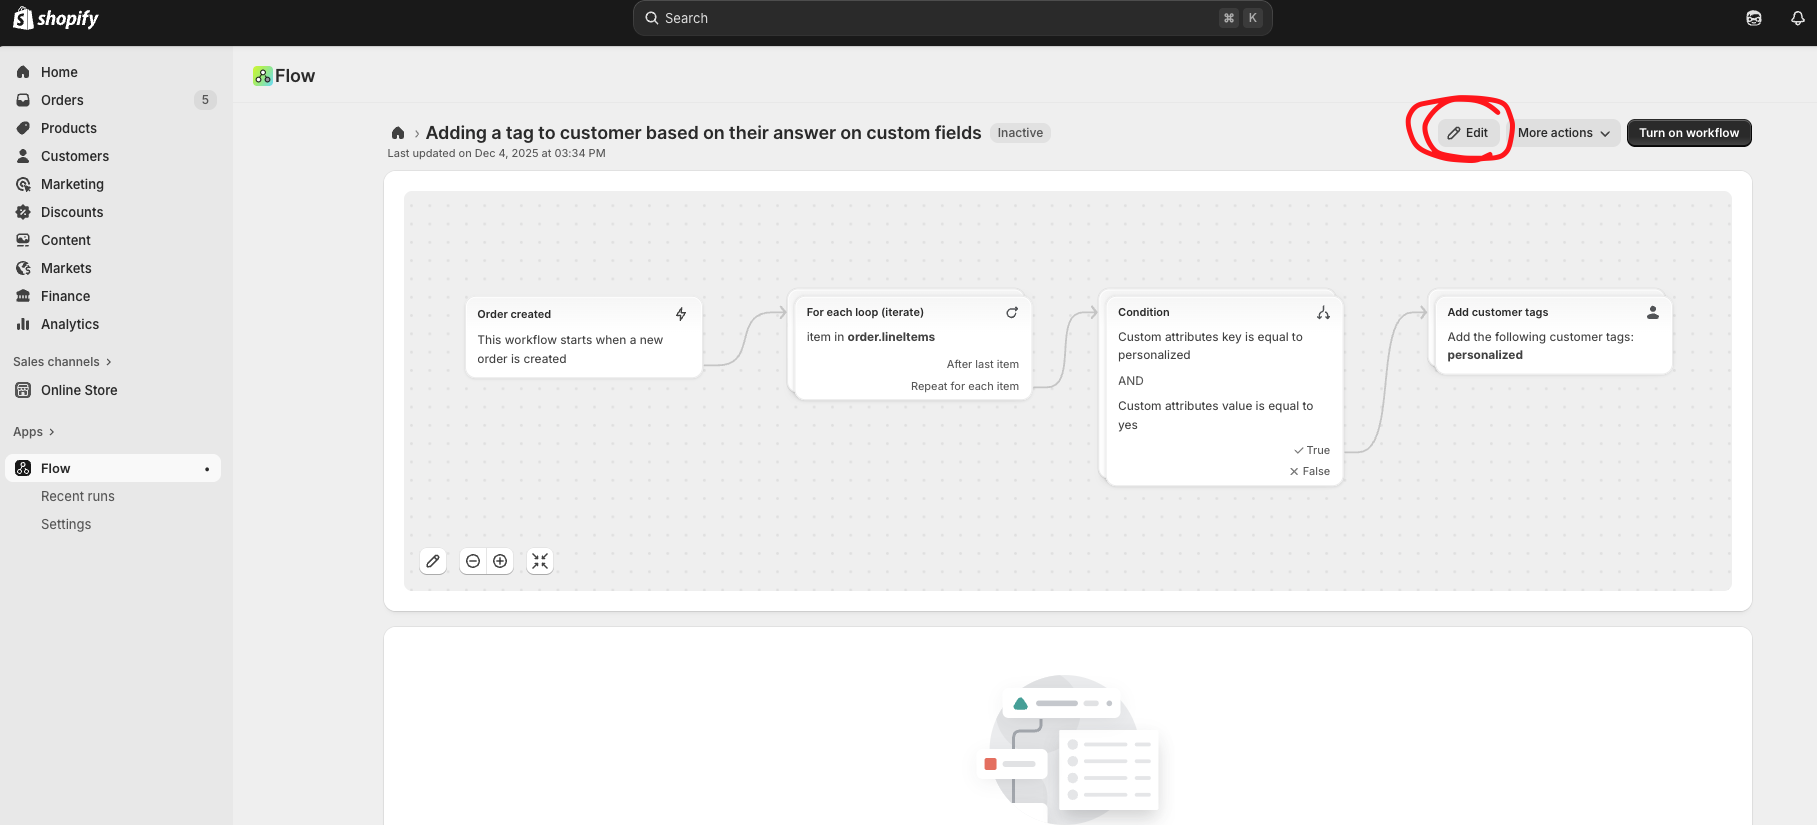
Task: Click the fit-to-view canvas icon
Action: coord(540,561)
